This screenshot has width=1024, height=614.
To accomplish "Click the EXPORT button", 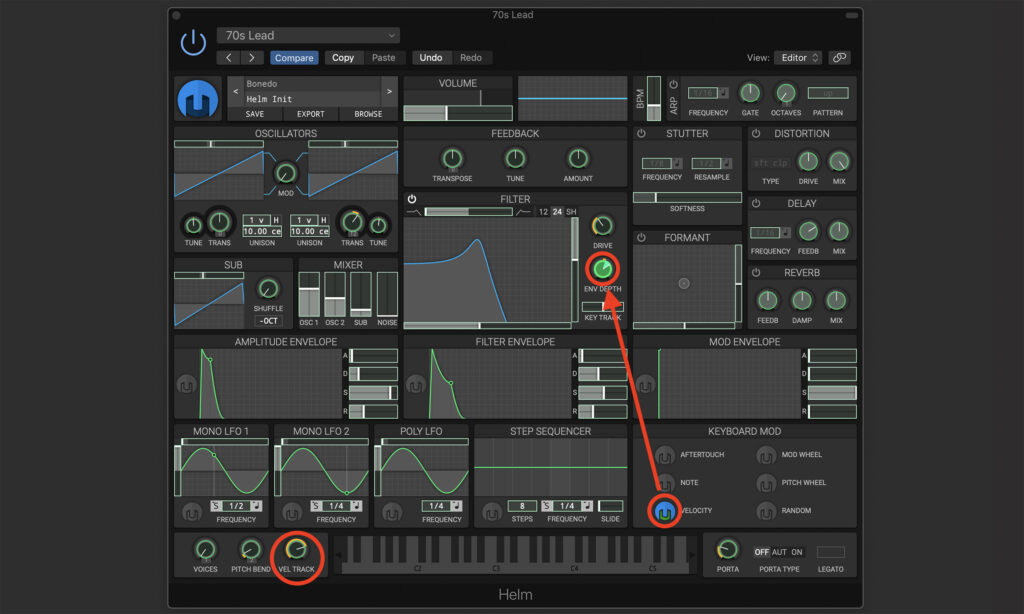I will pyautogui.click(x=311, y=114).
